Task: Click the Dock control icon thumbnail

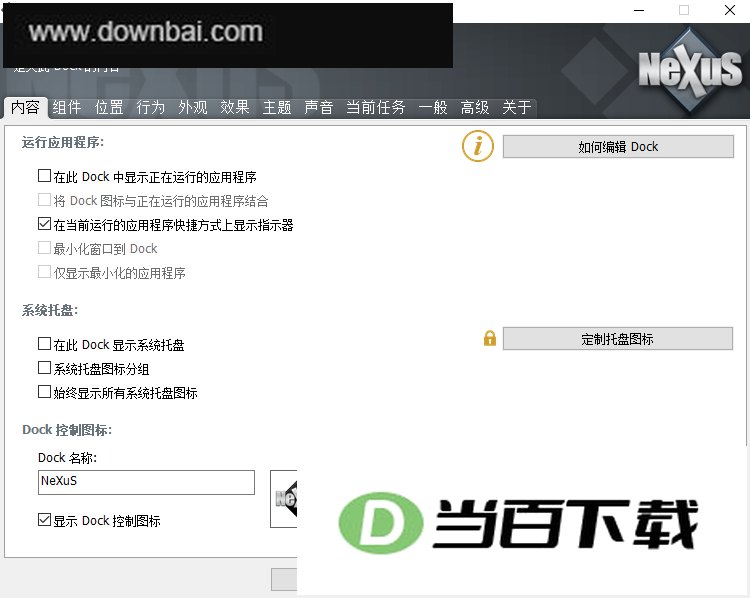Action: coord(284,499)
